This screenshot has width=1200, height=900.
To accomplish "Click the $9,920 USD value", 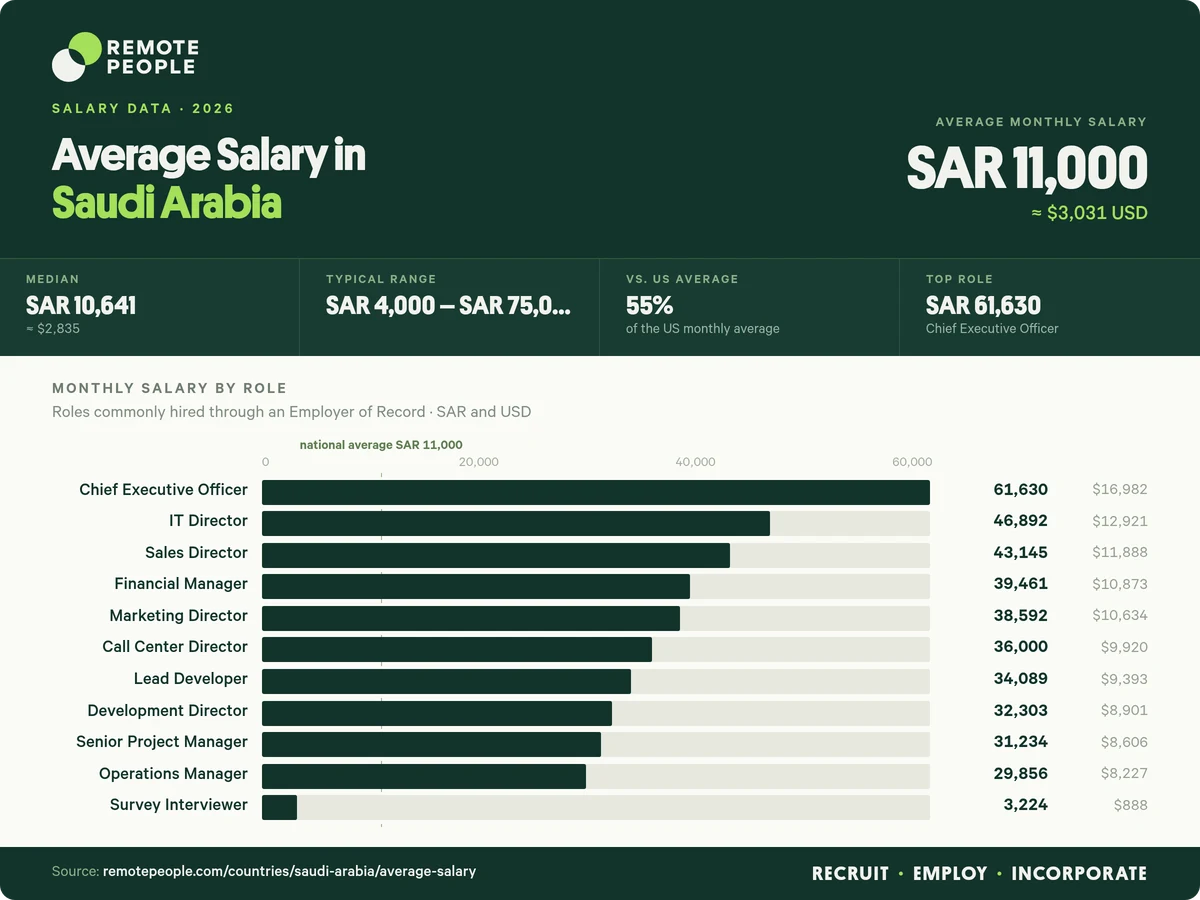I will [x=1124, y=647].
